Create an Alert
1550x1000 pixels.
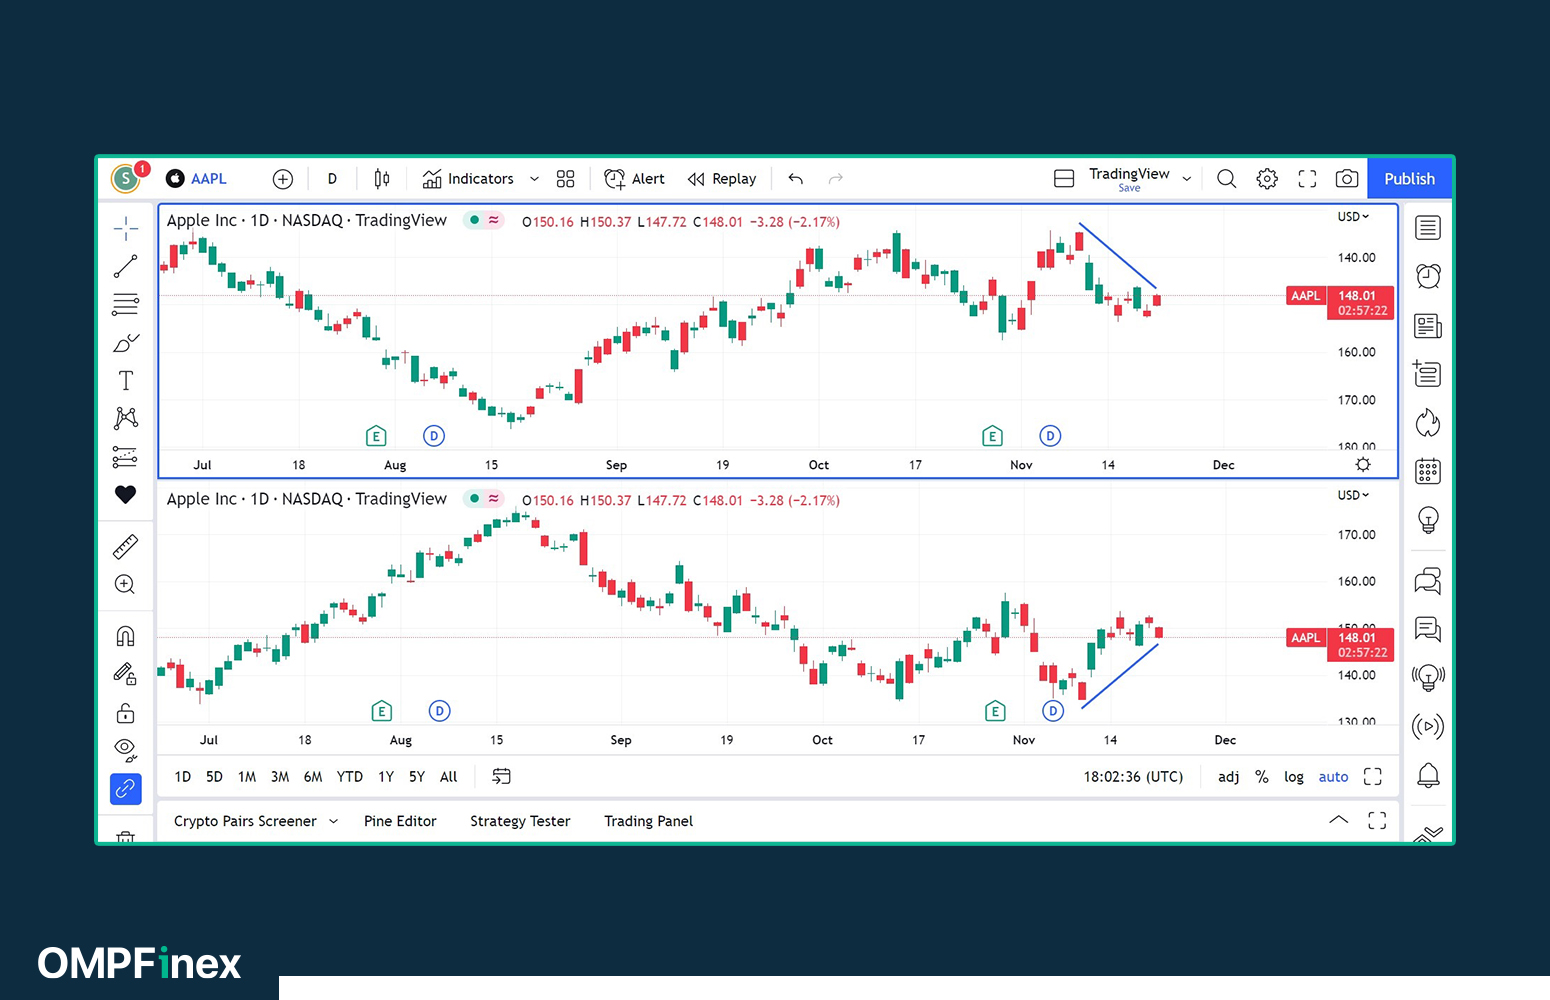(x=634, y=179)
